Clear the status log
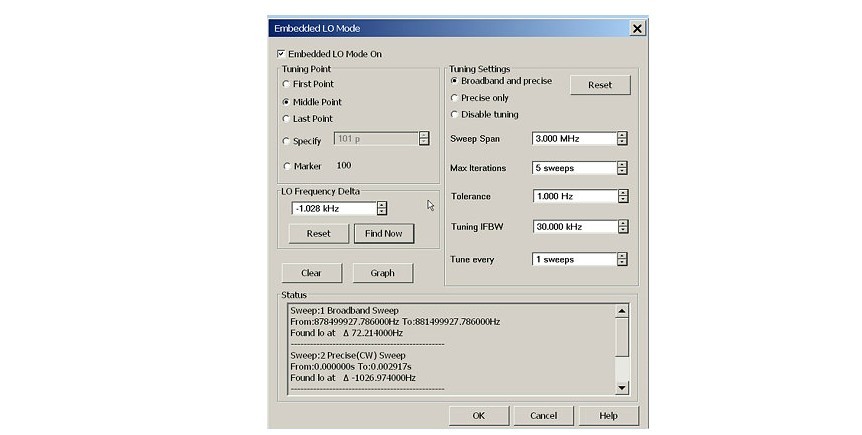 pyautogui.click(x=311, y=273)
